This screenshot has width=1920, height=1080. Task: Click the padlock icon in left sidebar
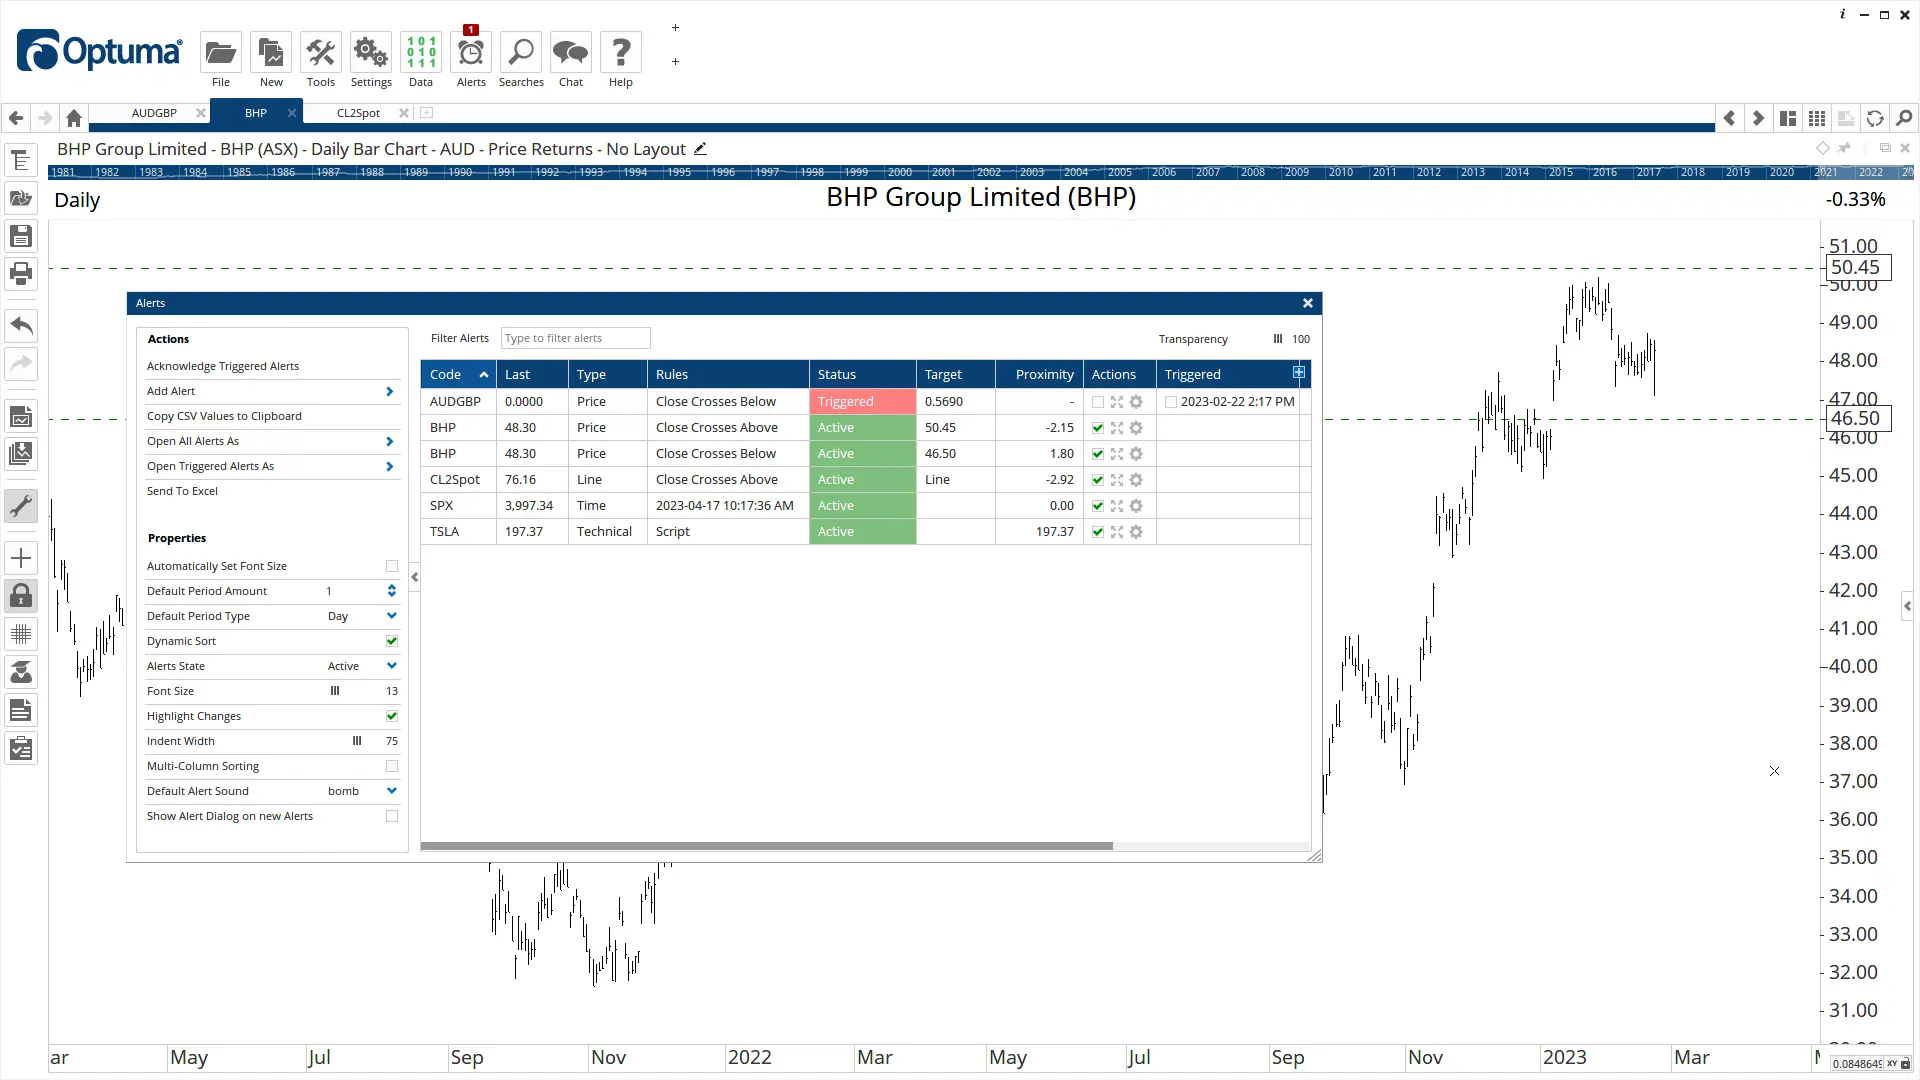tap(21, 597)
